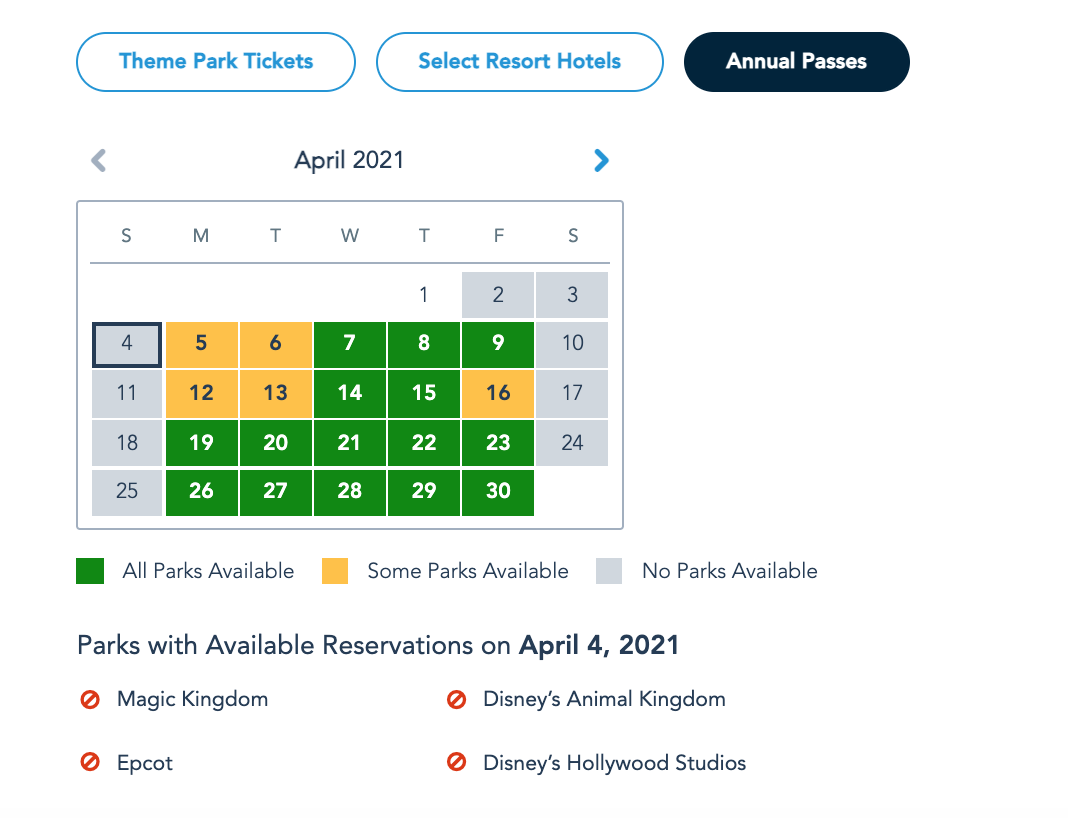Select the Annual Passes tab
The height and width of the screenshot is (818, 1068).
coord(796,62)
